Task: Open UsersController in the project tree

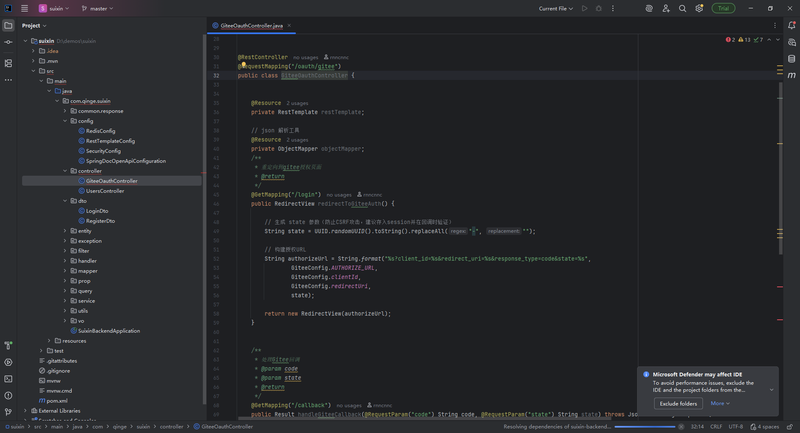Action: click(x=105, y=191)
